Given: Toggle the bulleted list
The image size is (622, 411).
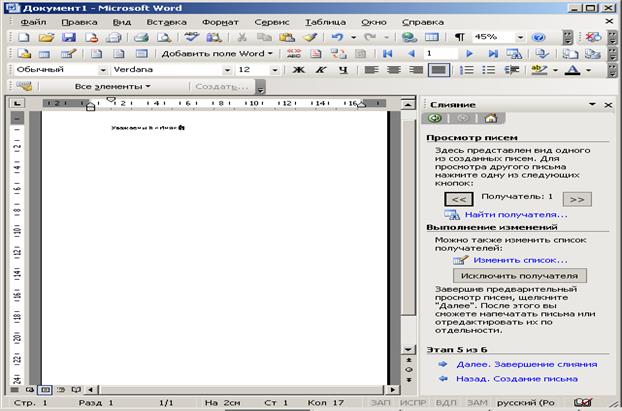Looking at the screenshot, I should 489,70.
